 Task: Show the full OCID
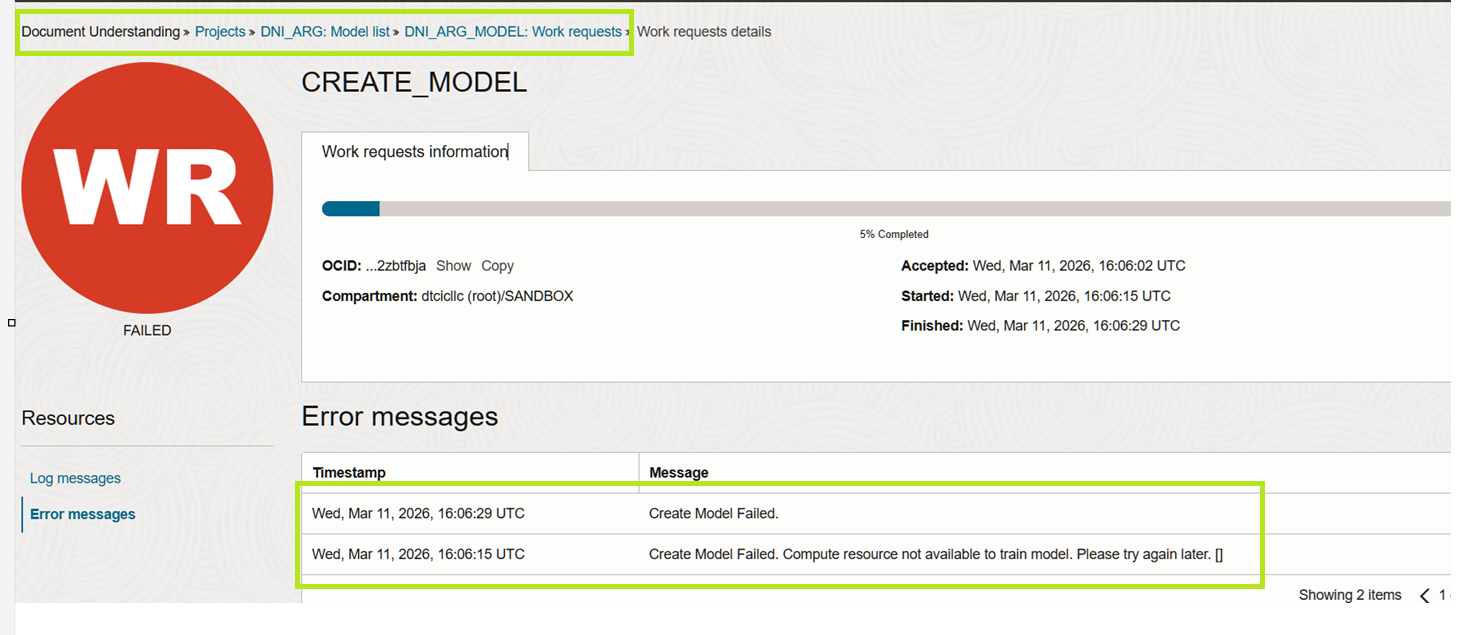tap(453, 266)
